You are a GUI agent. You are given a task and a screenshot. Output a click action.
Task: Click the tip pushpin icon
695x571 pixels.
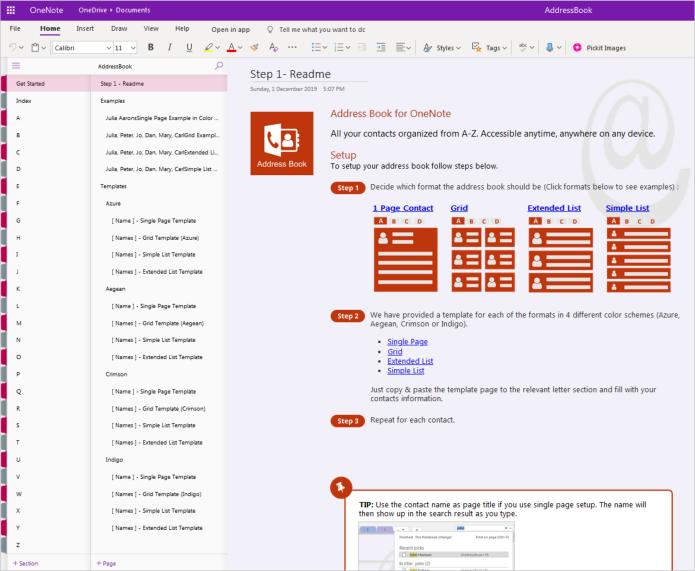coord(341,487)
